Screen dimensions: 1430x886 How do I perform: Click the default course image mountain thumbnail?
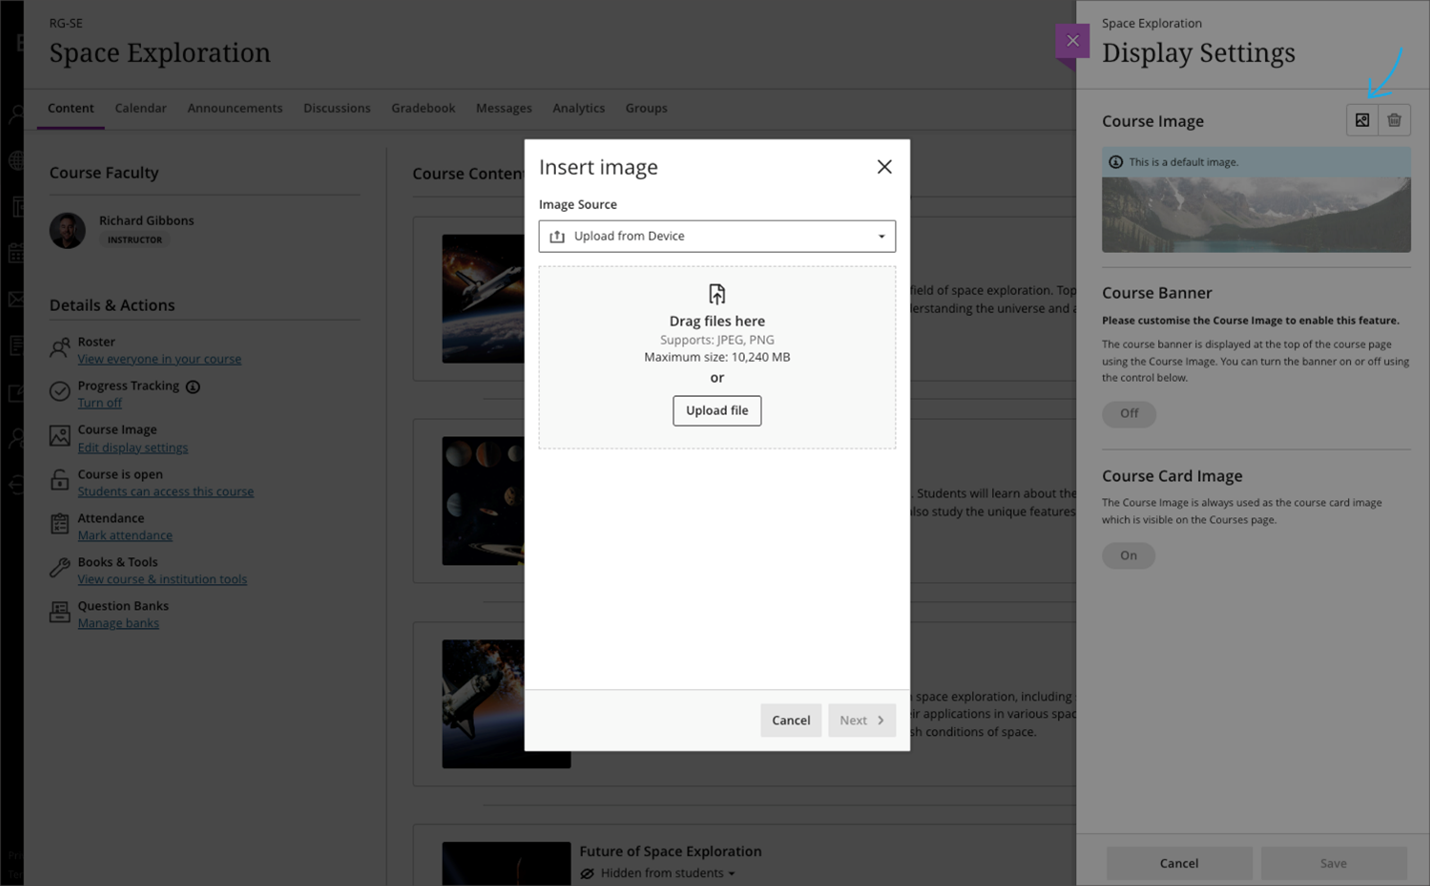(1256, 213)
